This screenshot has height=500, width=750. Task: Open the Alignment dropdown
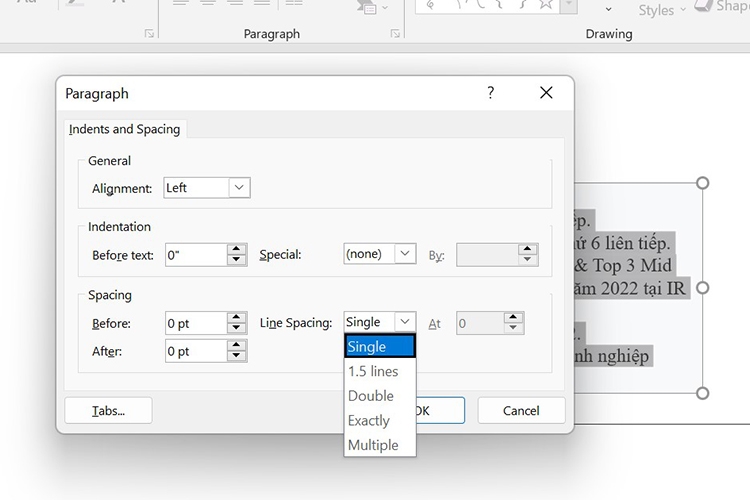click(239, 188)
